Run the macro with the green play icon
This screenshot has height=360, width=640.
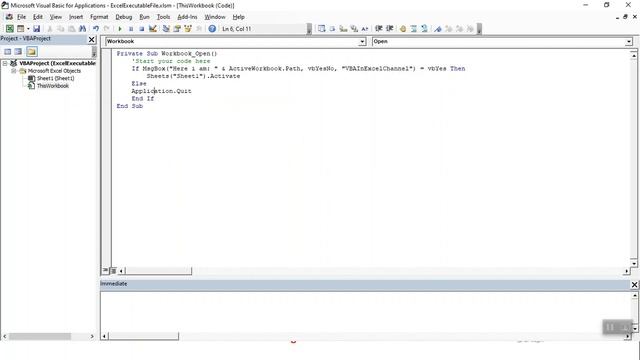[120, 29]
